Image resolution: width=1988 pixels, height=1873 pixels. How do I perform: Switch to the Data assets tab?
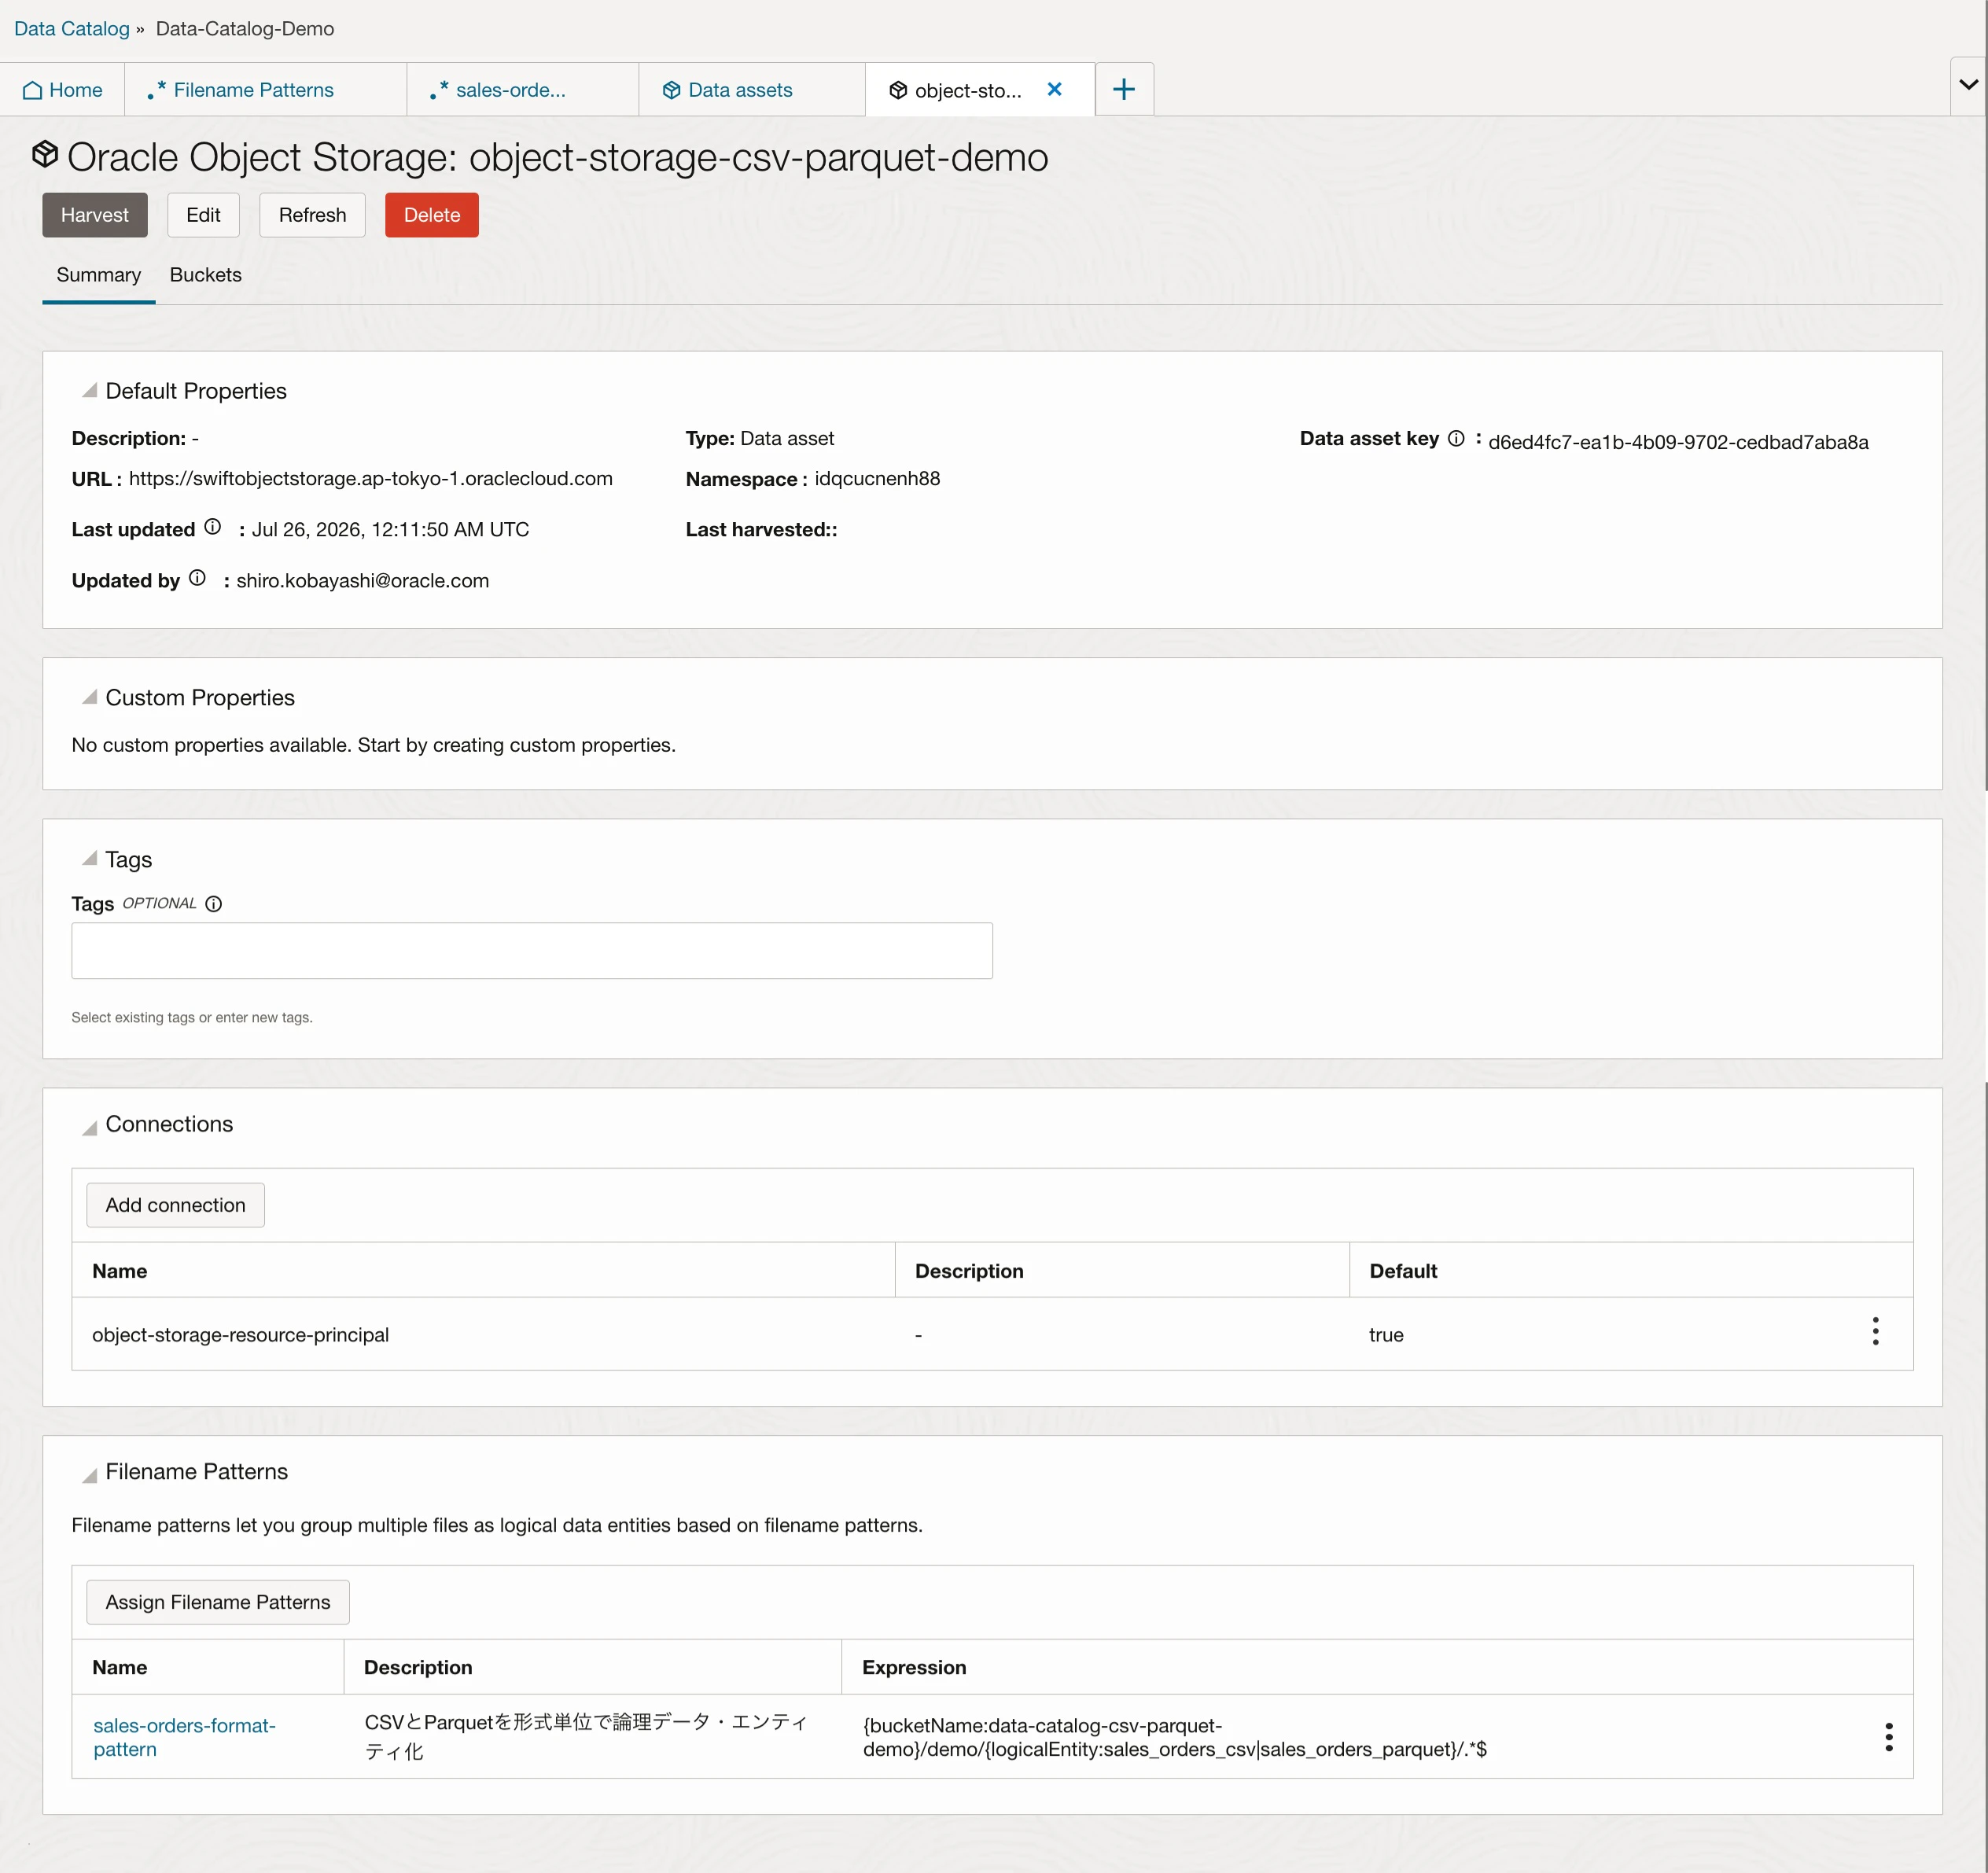751,90
